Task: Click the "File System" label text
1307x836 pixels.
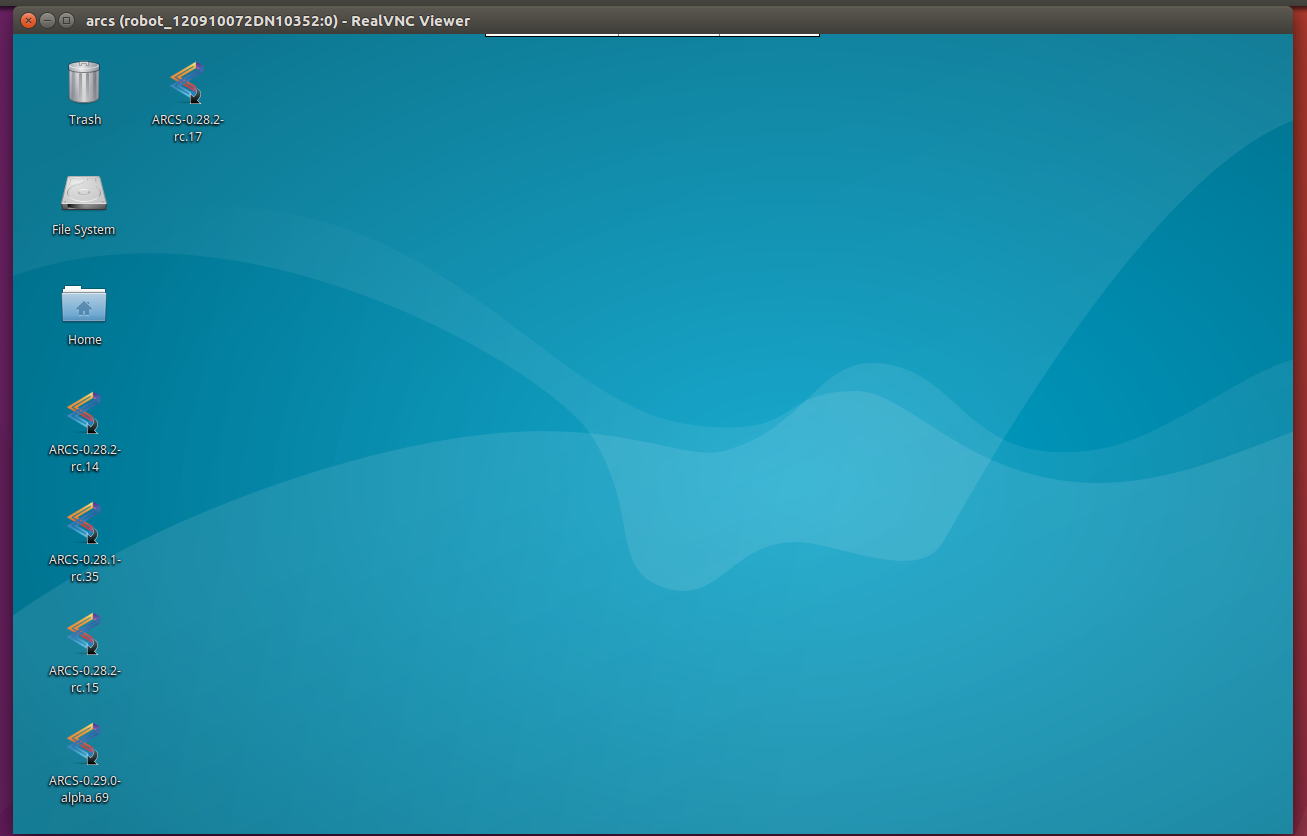Action: [x=84, y=230]
